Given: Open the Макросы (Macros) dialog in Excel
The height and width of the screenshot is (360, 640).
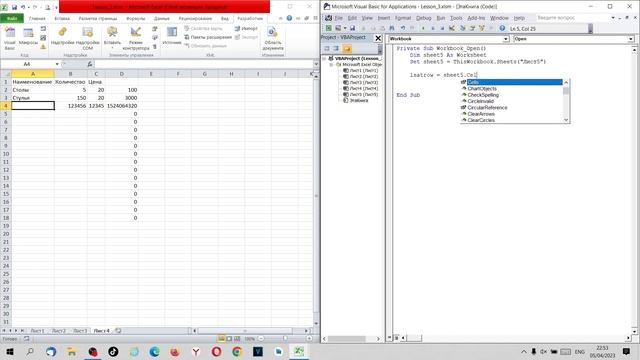Looking at the screenshot, I should pos(28,37).
